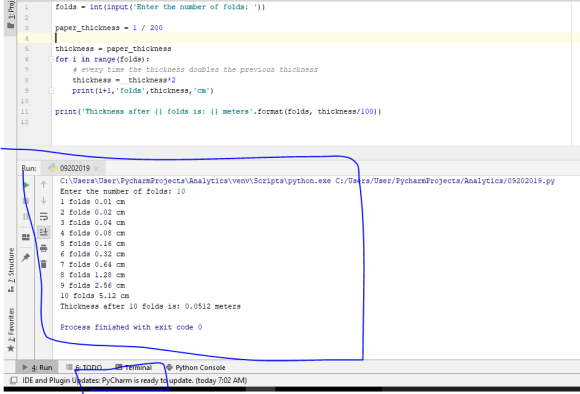
Task: Click line number 3 in the gutter
Action: (26, 28)
